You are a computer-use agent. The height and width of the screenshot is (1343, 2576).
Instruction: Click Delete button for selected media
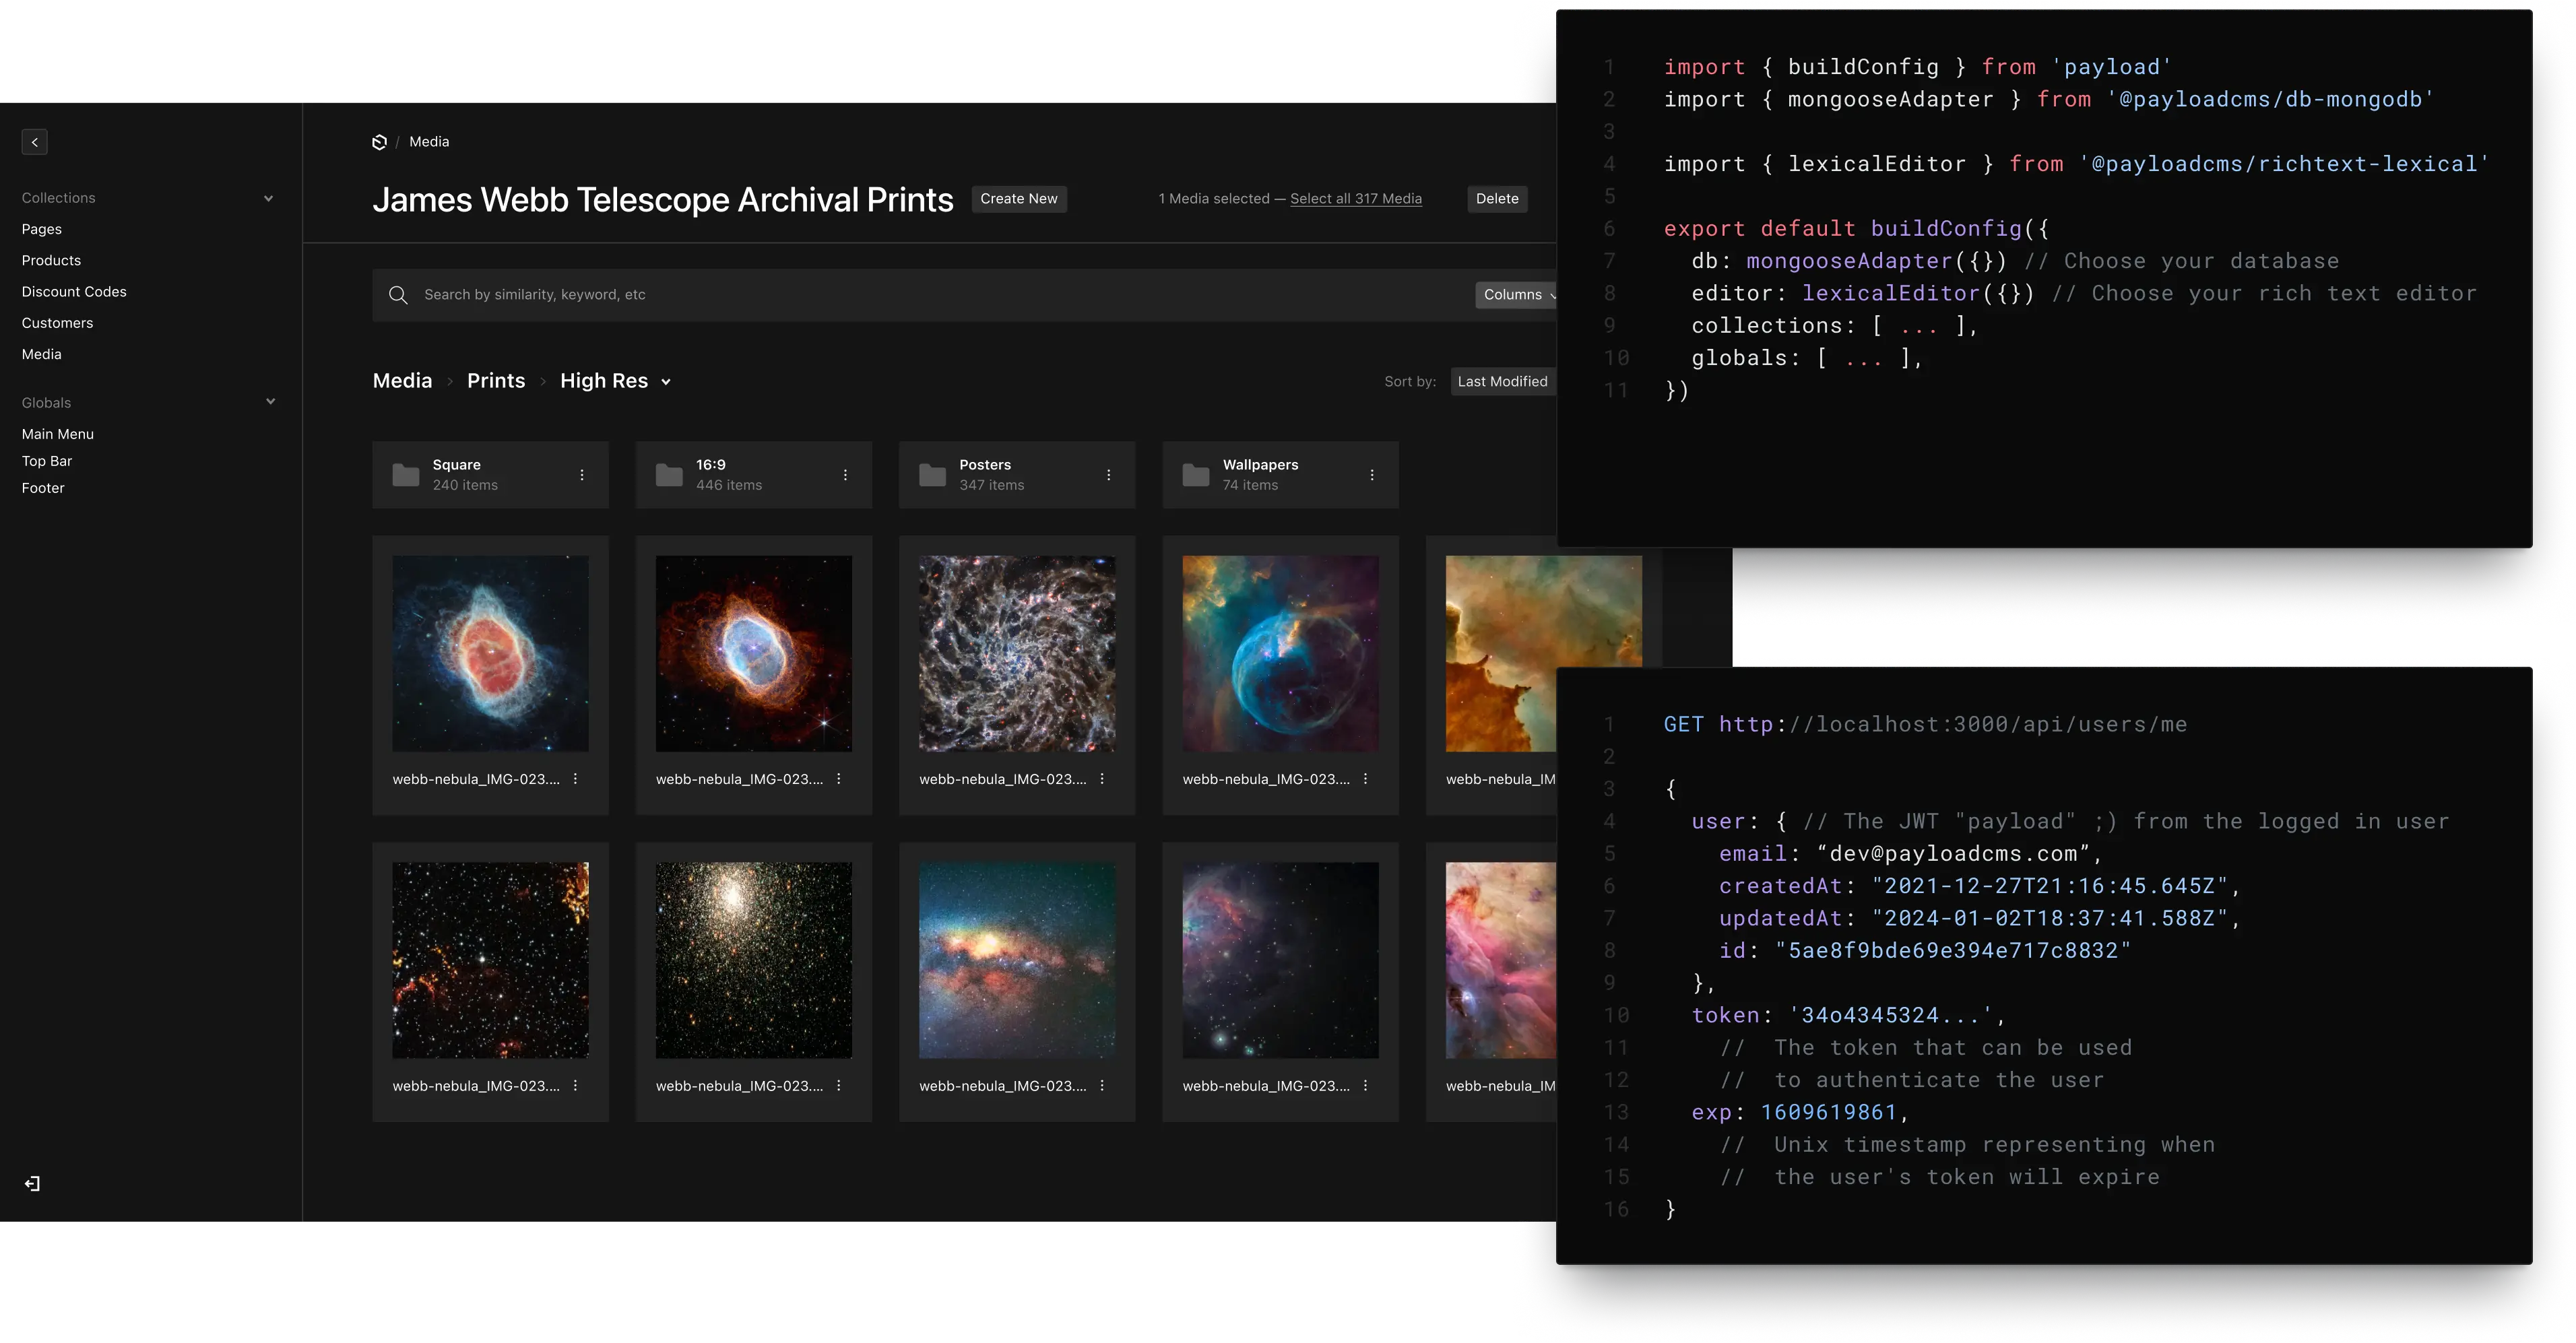point(1496,198)
